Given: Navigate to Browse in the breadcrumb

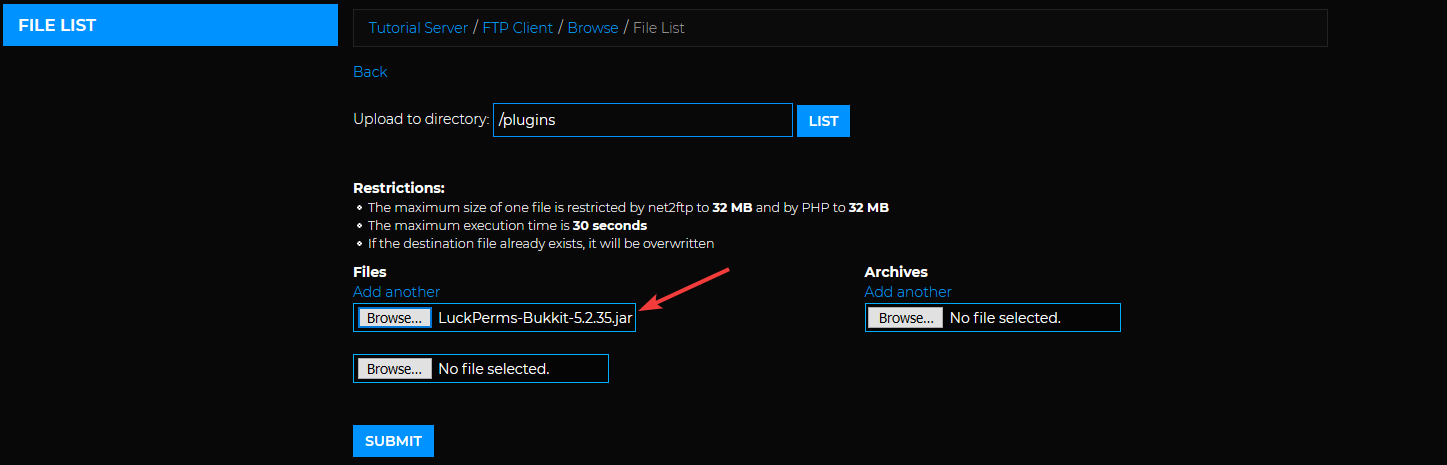Looking at the screenshot, I should 593,28.
